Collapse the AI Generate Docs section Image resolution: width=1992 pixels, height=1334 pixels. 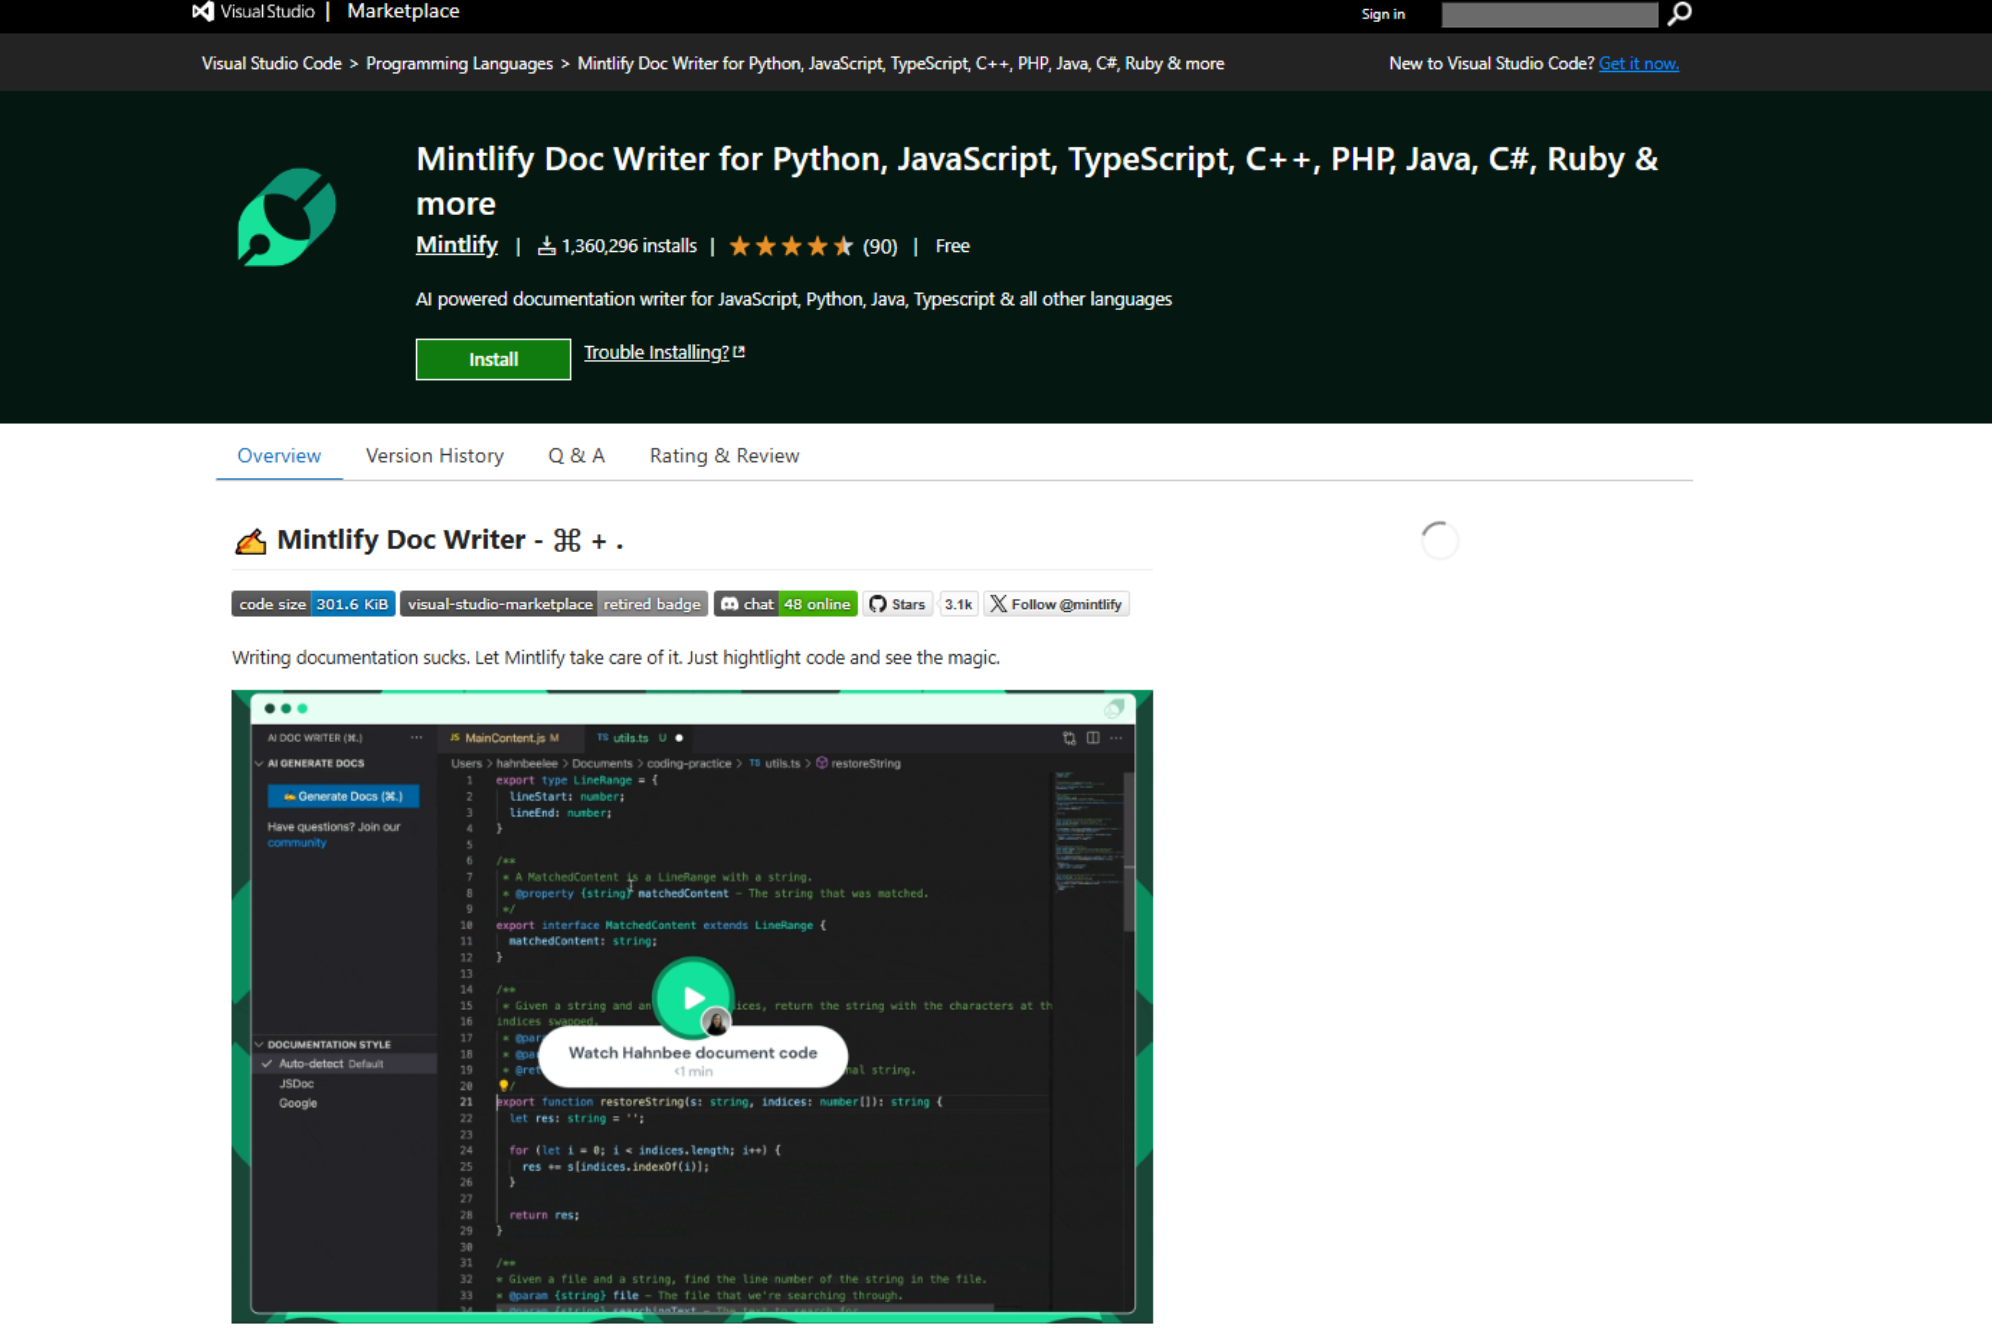(x=260, y=763)
